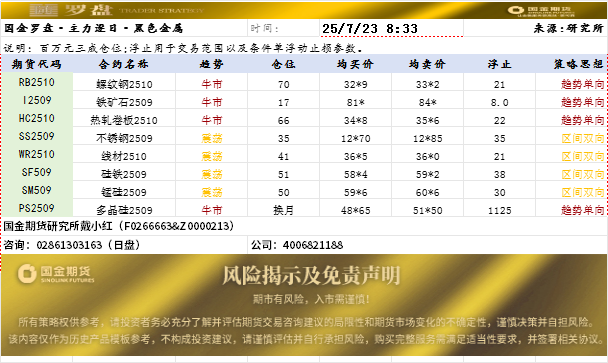This screenshot has height=363, width=608.
Task: Click 换月 cell in PS2509 row
Action: (x=283, y=210)
